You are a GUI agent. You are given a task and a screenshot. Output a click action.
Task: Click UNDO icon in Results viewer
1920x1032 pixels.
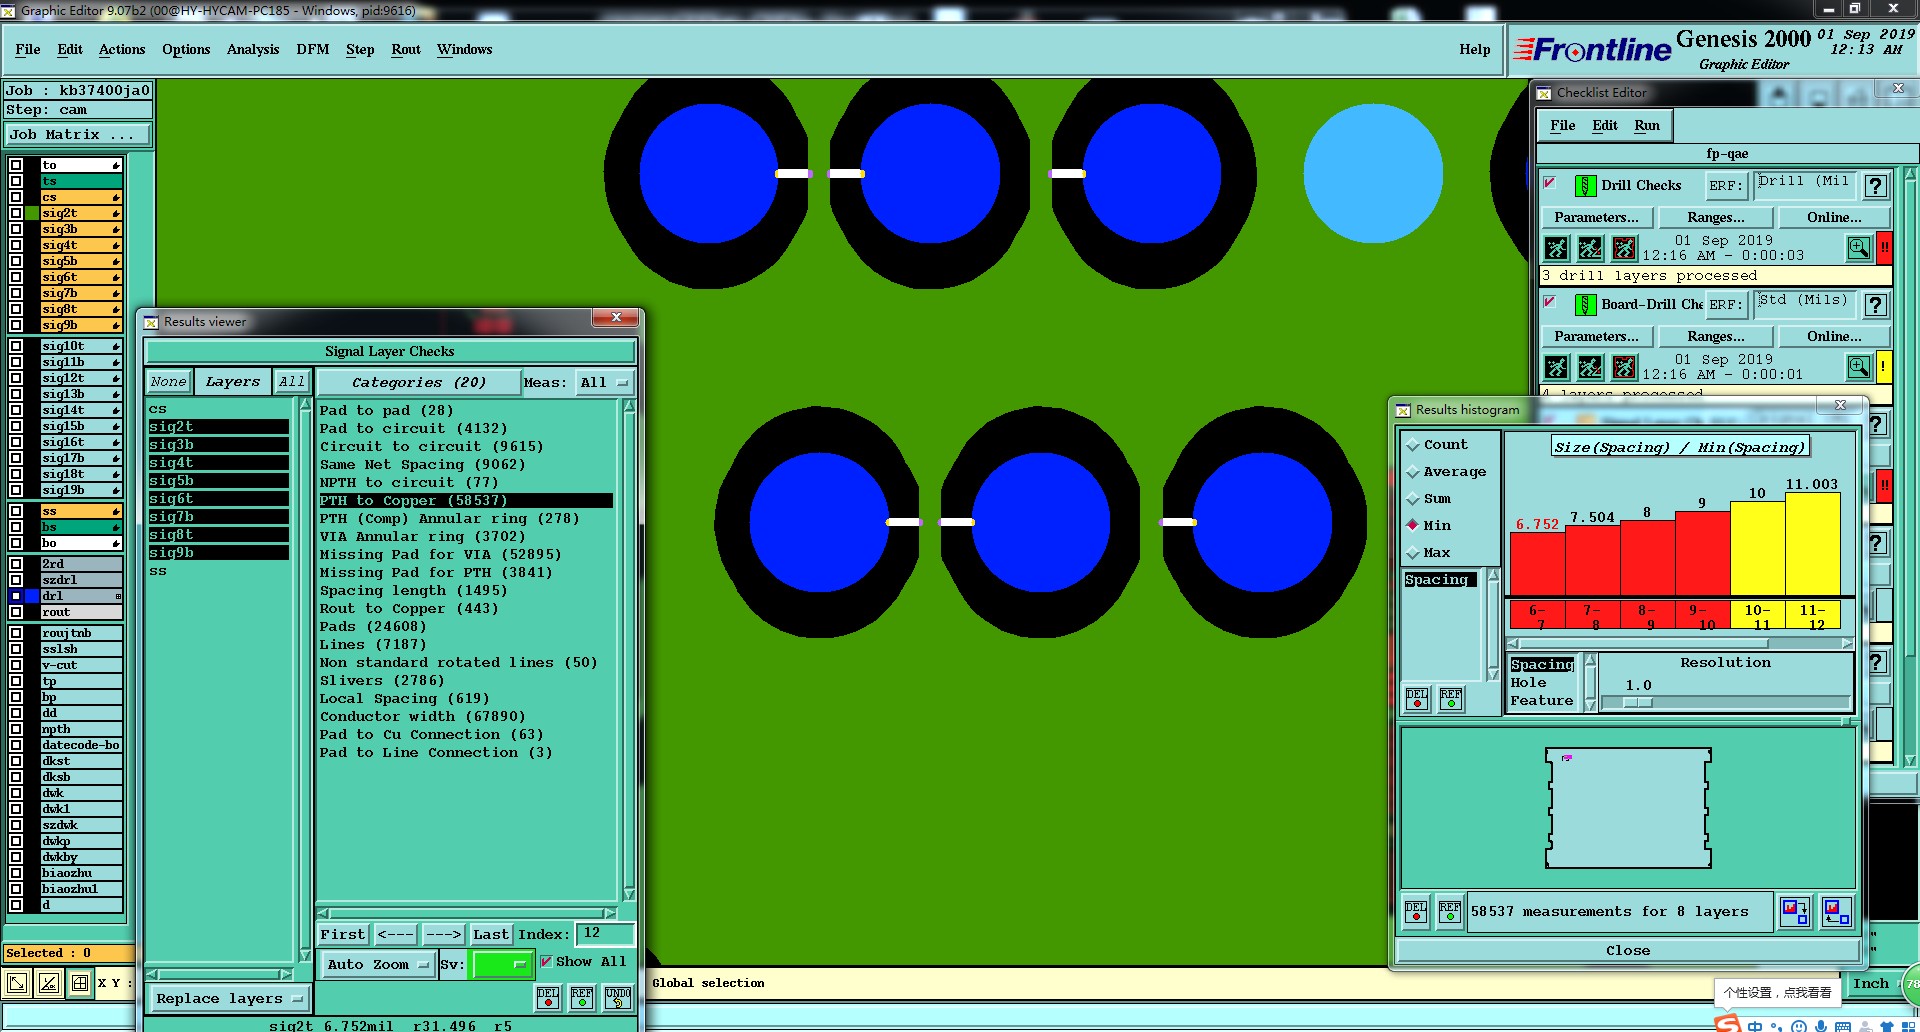click(x=618, y=997)
